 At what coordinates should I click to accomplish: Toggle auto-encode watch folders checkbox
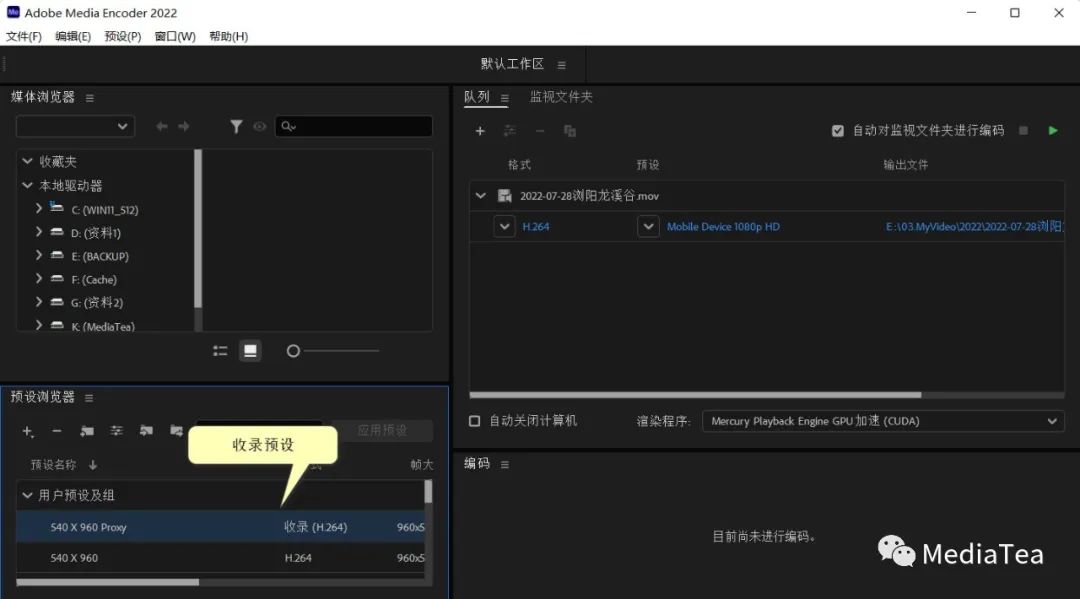click(x=838, y=131)
